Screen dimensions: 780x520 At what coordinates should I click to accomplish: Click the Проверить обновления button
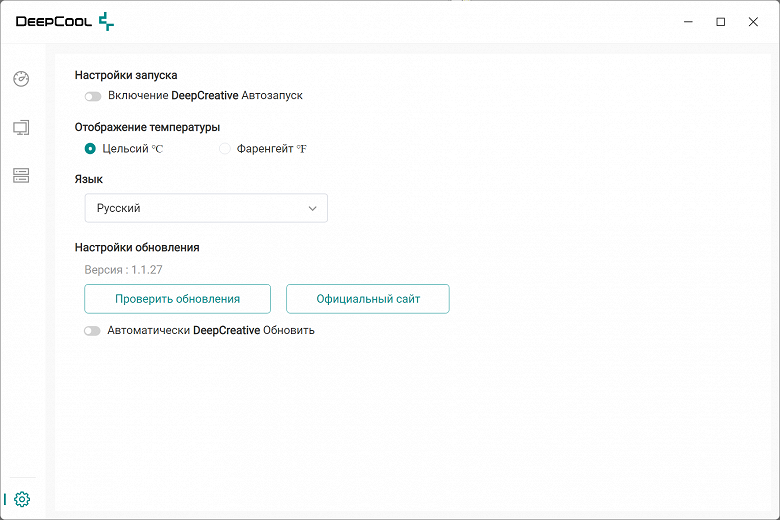pyautogui.click(x=177, y=299)
